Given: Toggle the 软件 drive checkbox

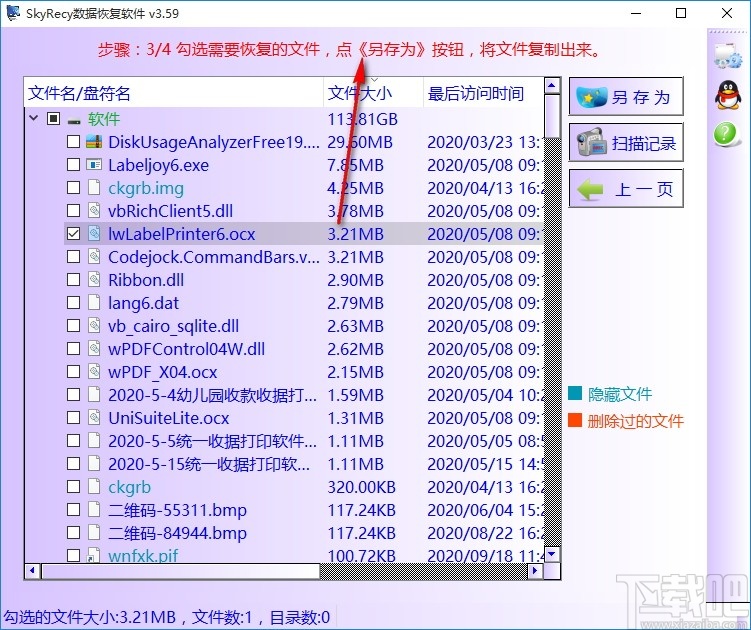Looking at the screenshot, I should pos(54,119).
